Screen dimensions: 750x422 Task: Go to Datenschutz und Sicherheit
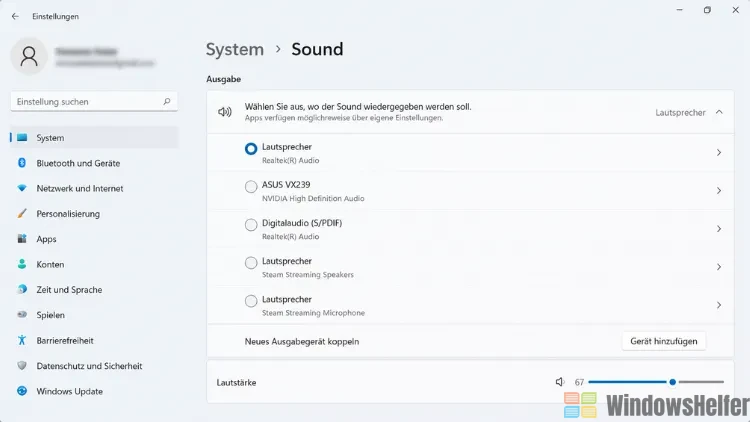click(x=94, y=366)
